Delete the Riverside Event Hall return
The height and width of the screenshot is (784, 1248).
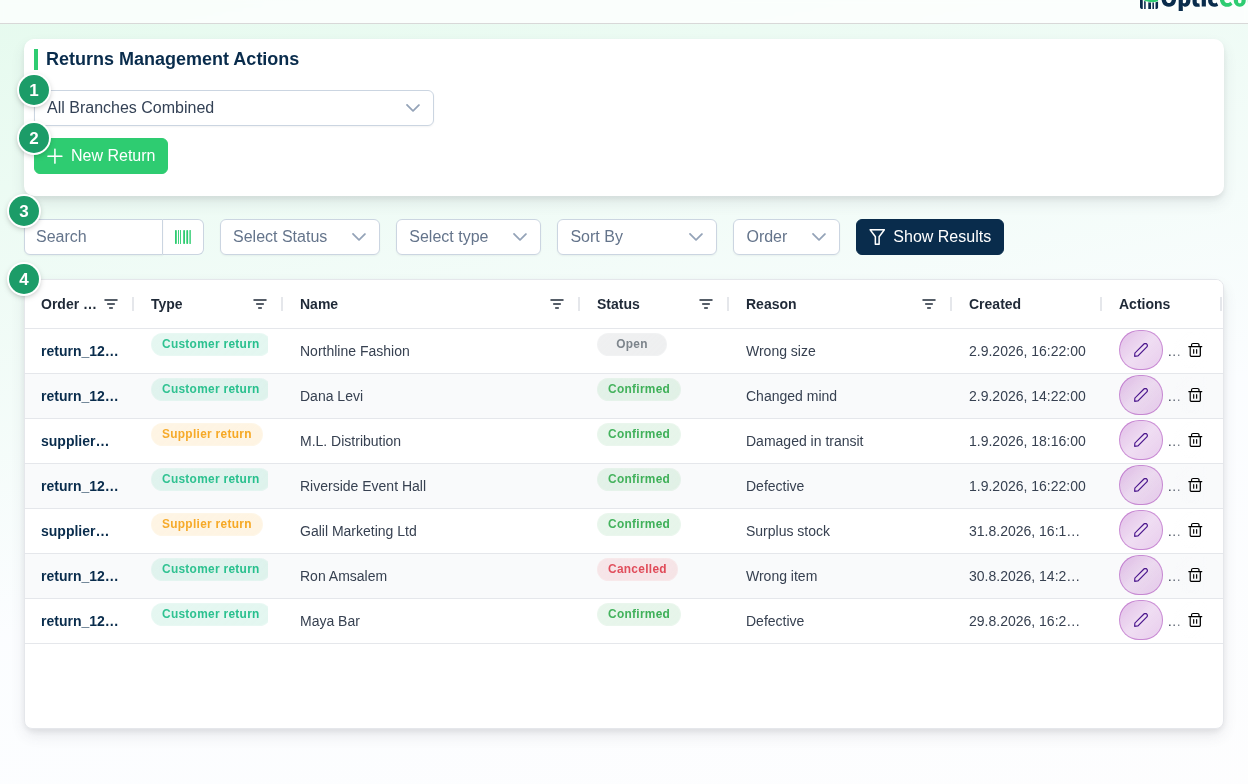1195,485
